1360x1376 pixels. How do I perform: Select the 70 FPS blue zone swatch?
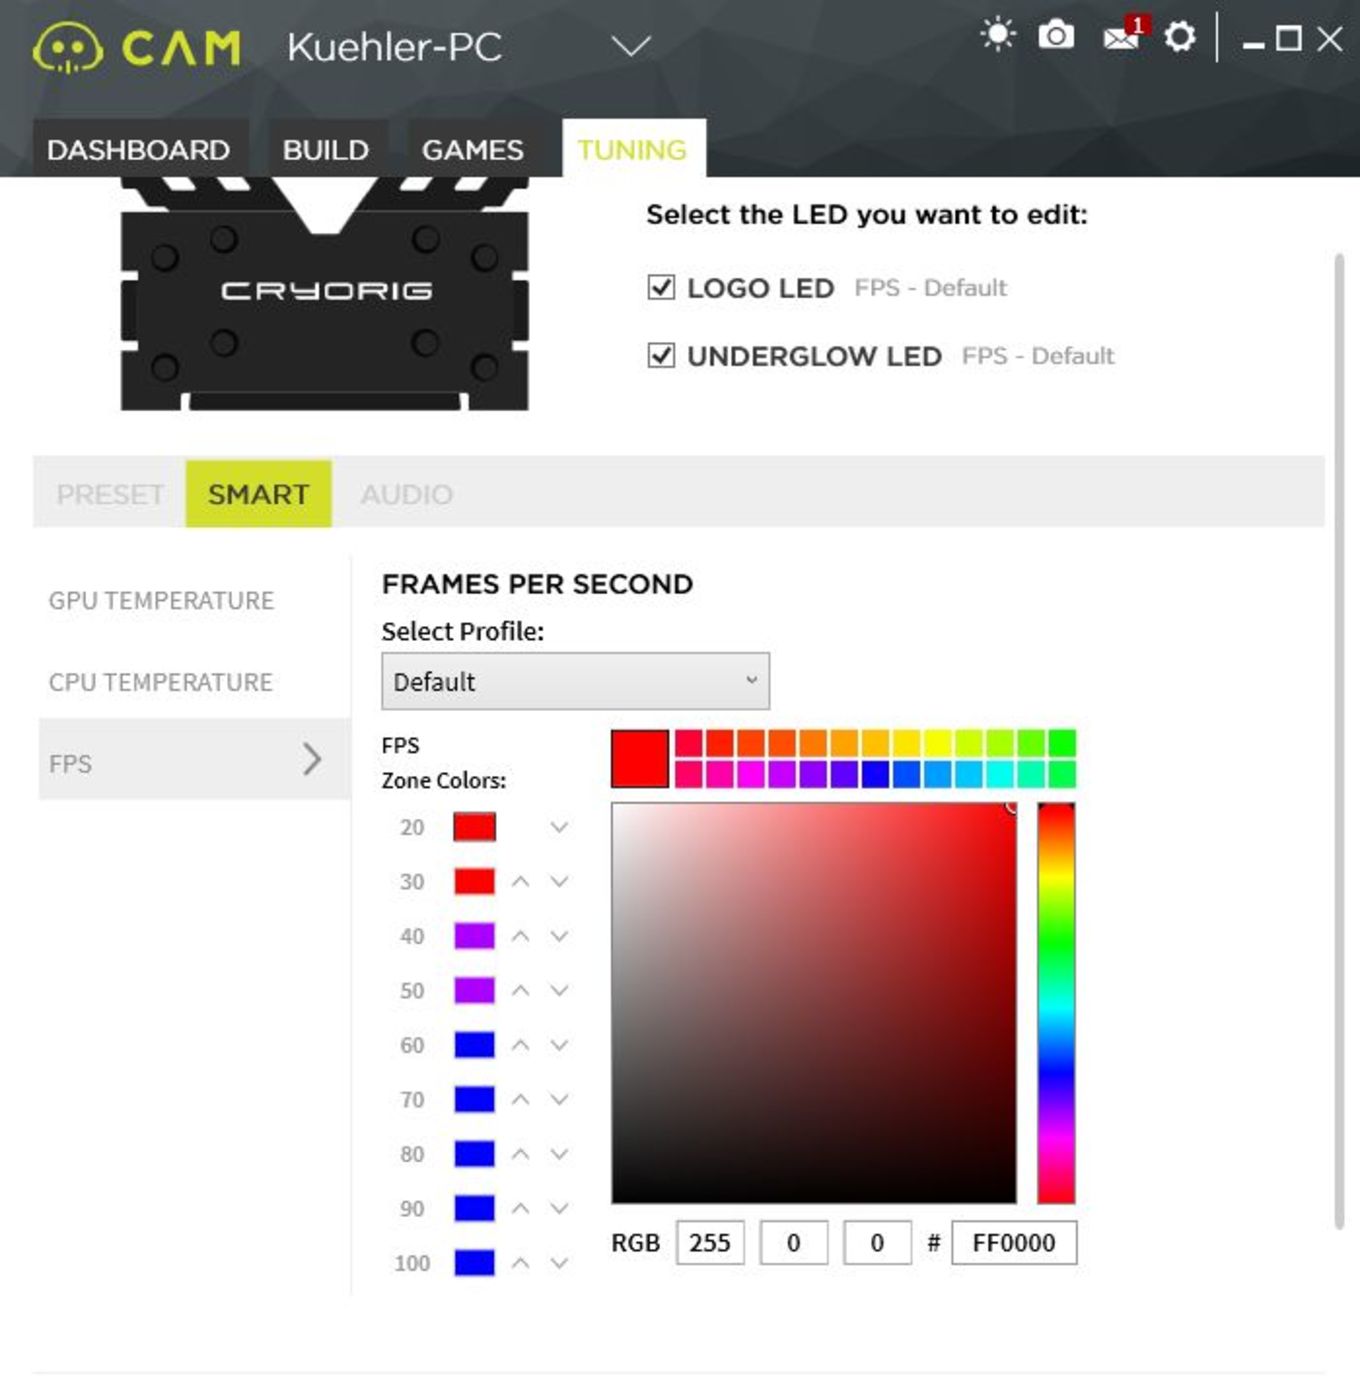(x=474, y=1099)
